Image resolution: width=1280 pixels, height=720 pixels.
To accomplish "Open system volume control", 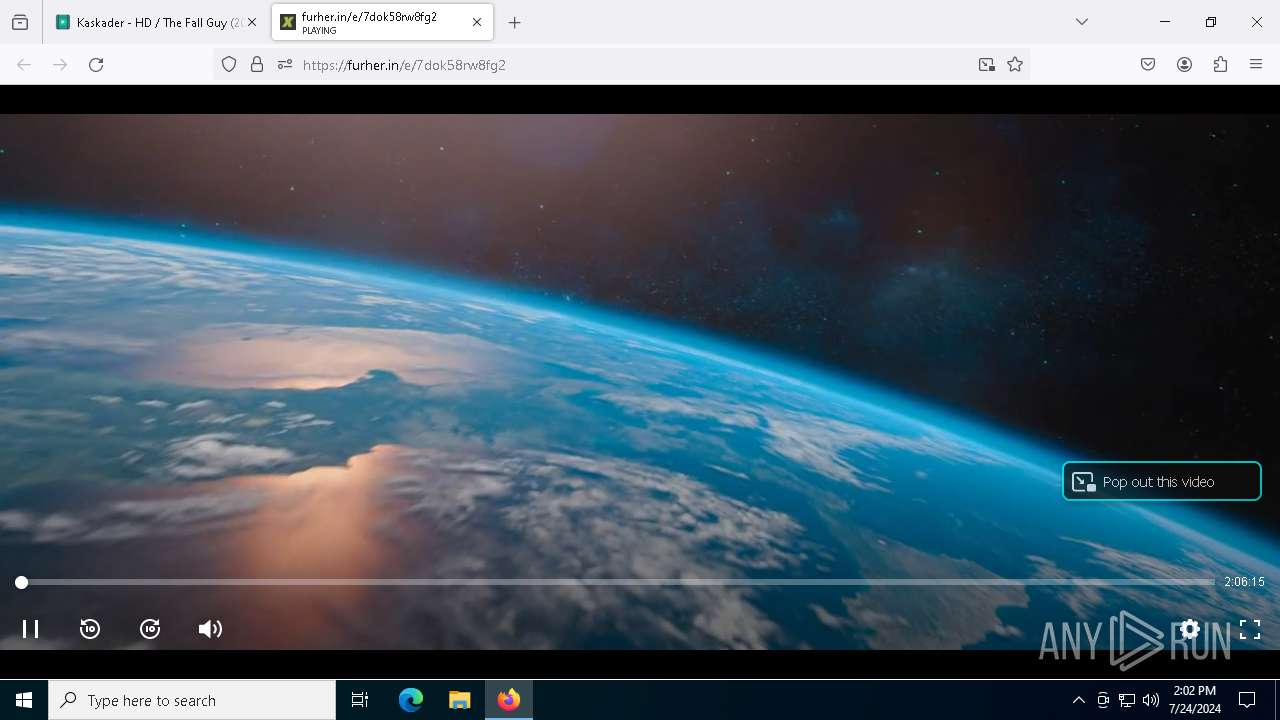I will tap(1151, 700).
